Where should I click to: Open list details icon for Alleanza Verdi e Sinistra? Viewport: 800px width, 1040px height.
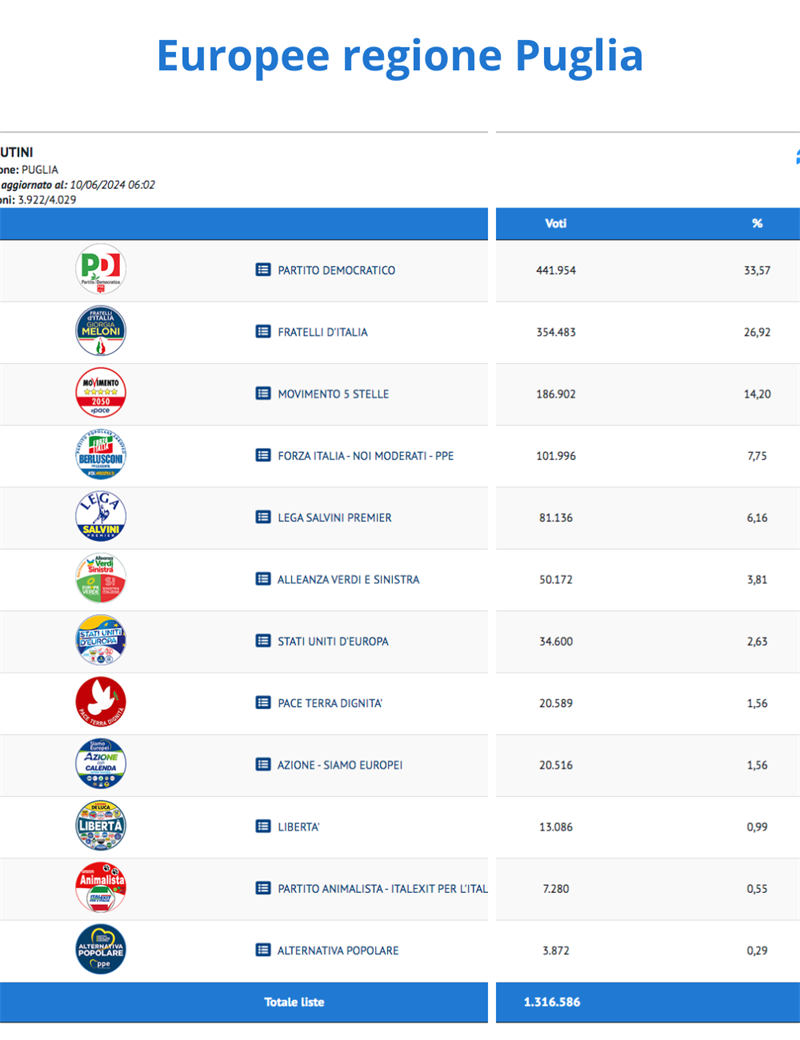263,578
